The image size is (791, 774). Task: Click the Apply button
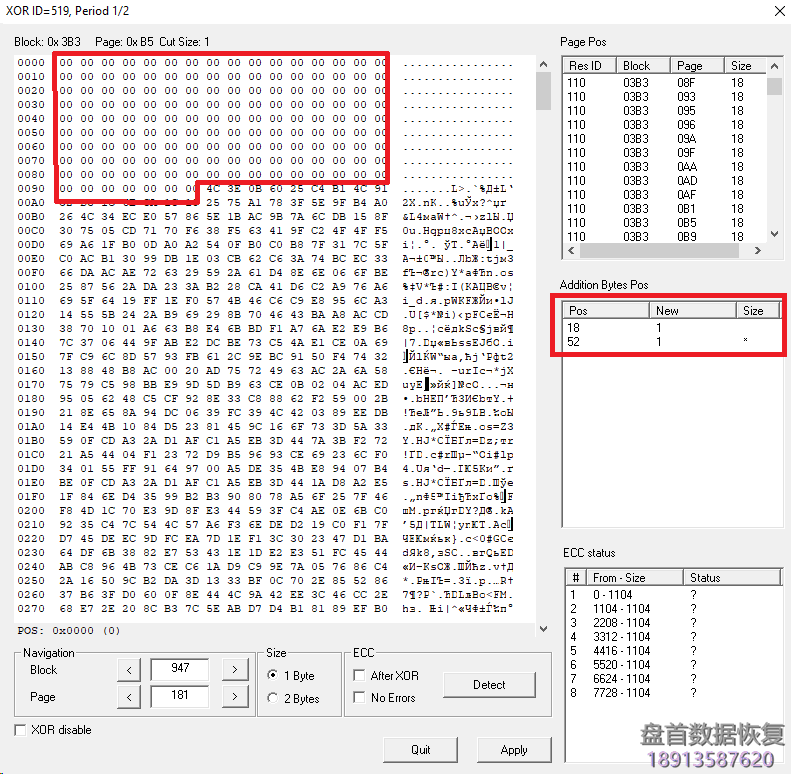click(x=514, y=749)
